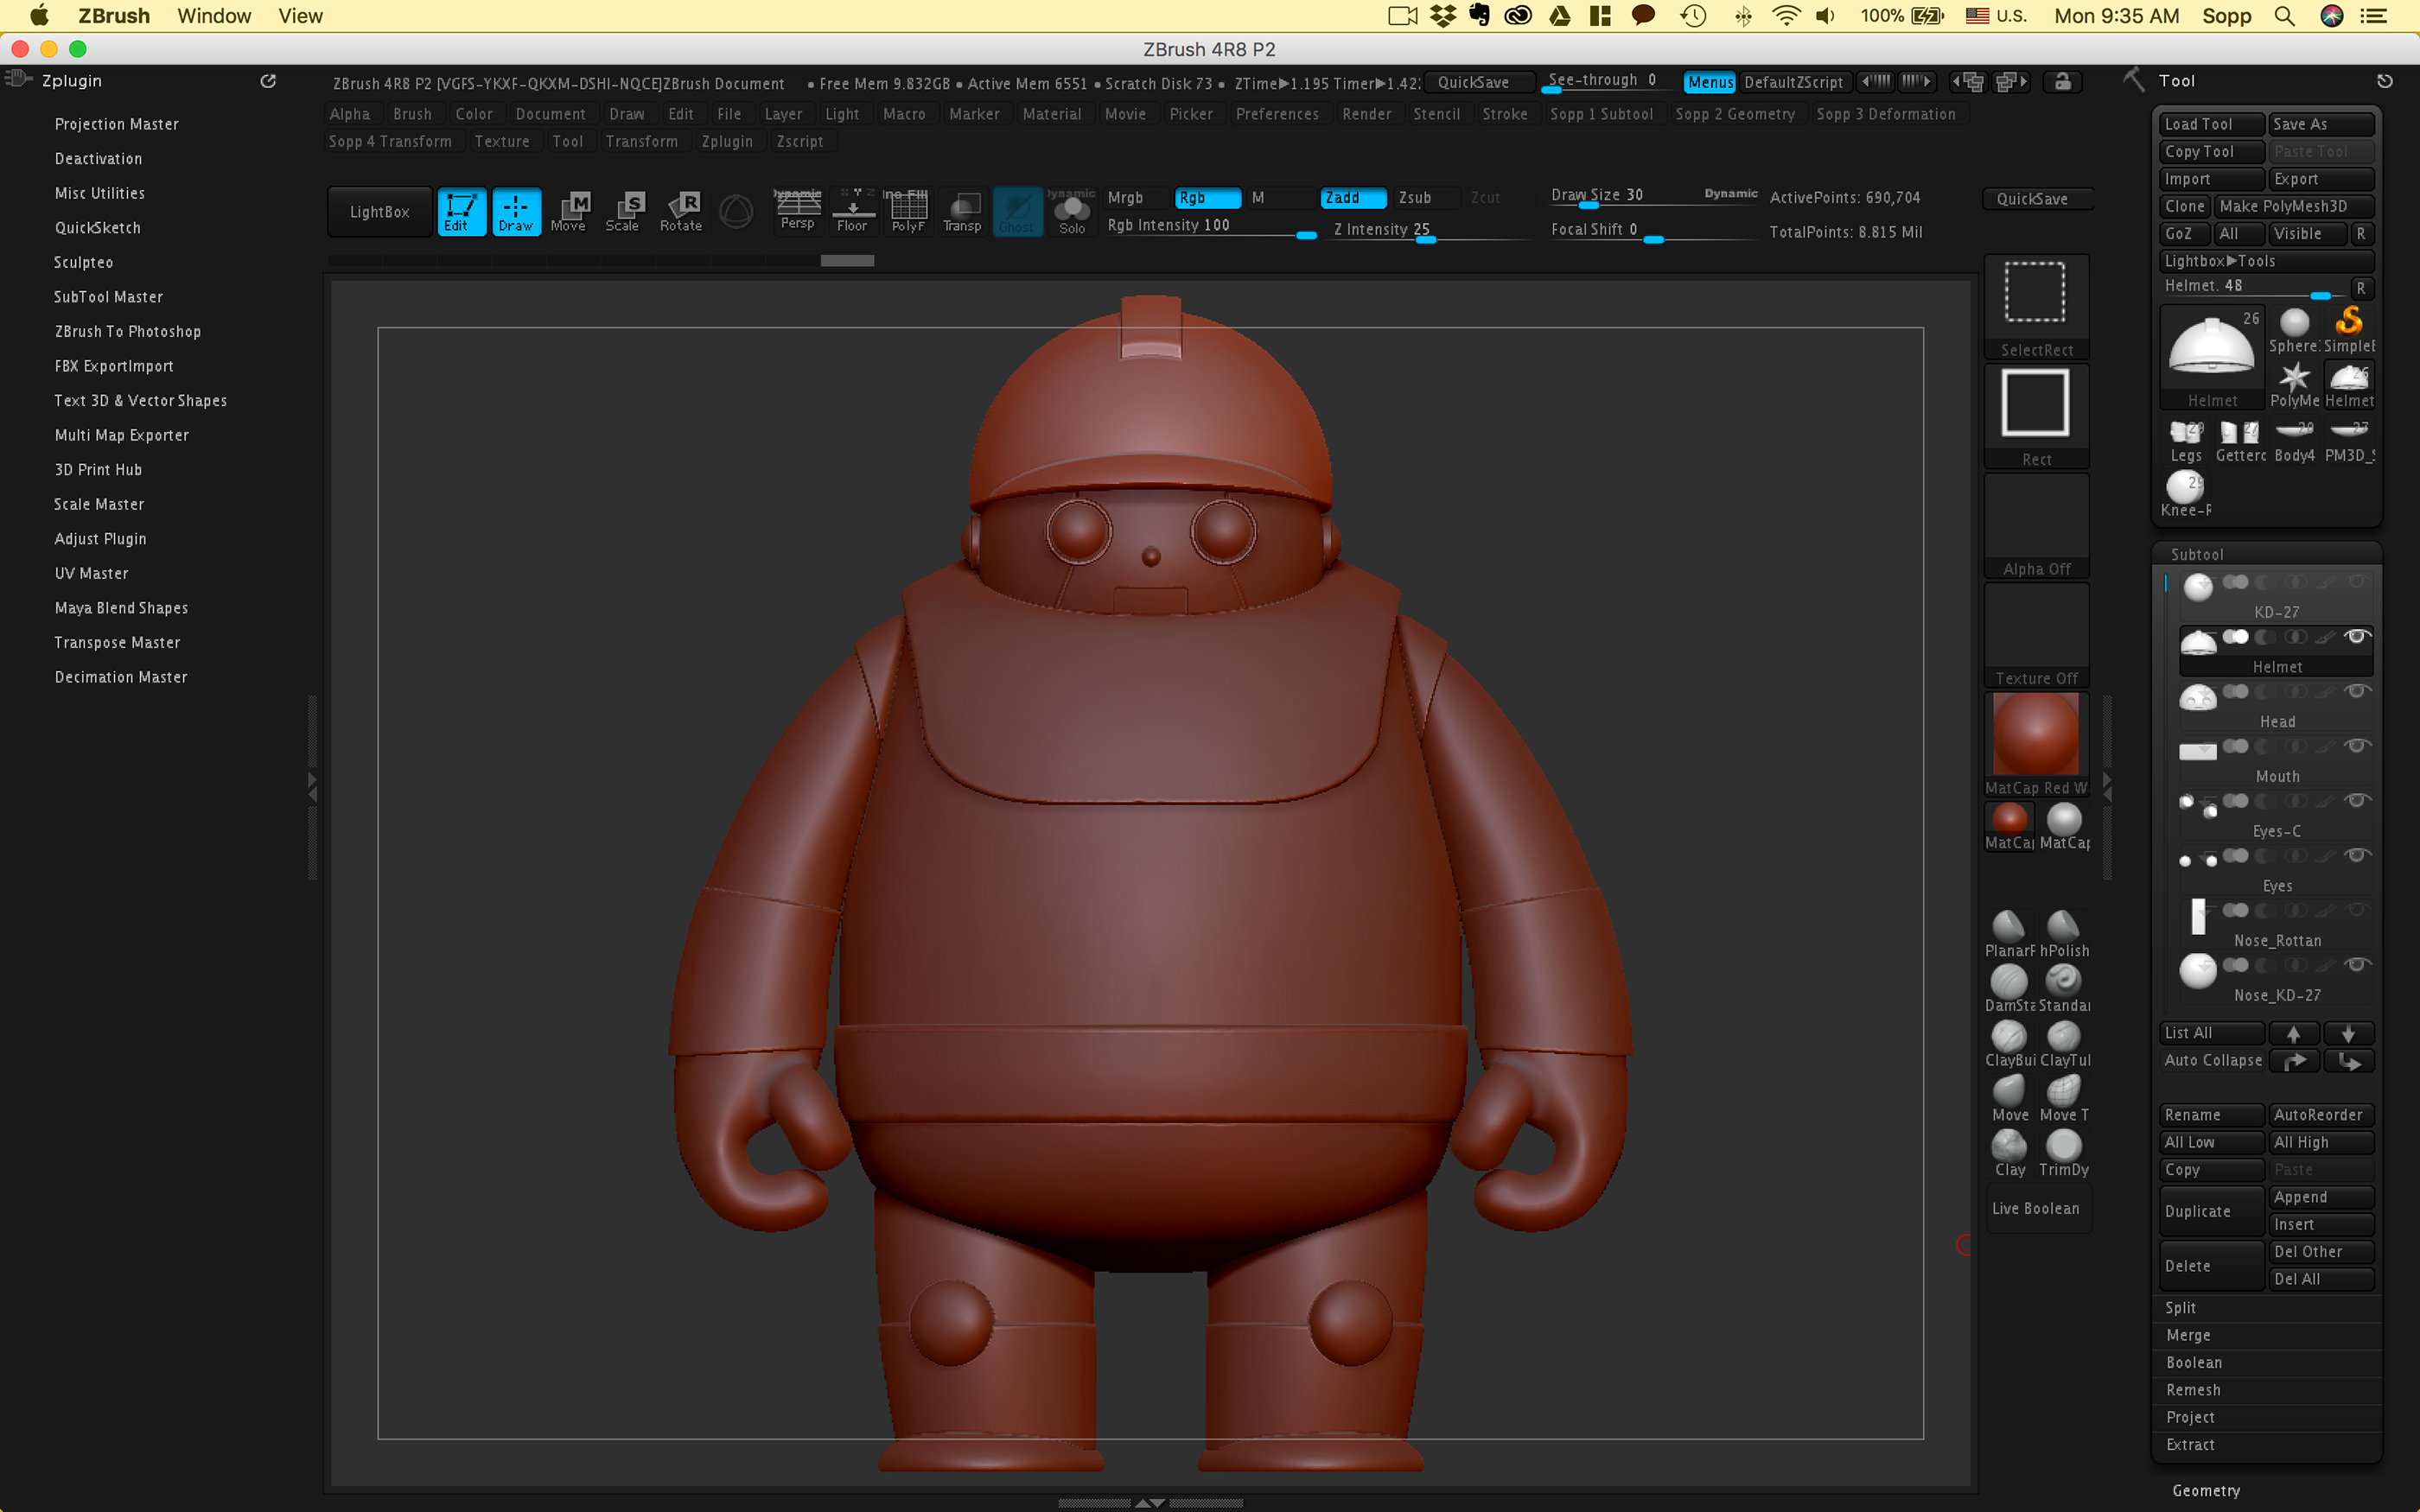Screen dimensions: 2420x1512
Task: Click the Make PolyMesh3D button
Action: tap(2296, 206)
